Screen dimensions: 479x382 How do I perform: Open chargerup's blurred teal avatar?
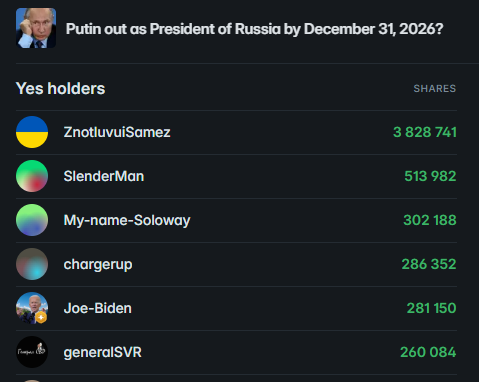coord(32,264)
